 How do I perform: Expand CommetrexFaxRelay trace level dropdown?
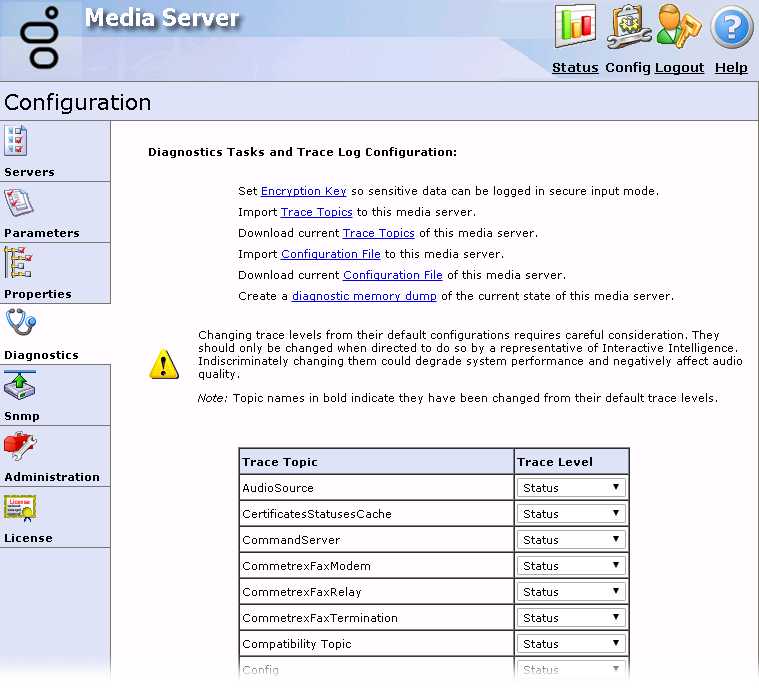[x=572, y=592]
